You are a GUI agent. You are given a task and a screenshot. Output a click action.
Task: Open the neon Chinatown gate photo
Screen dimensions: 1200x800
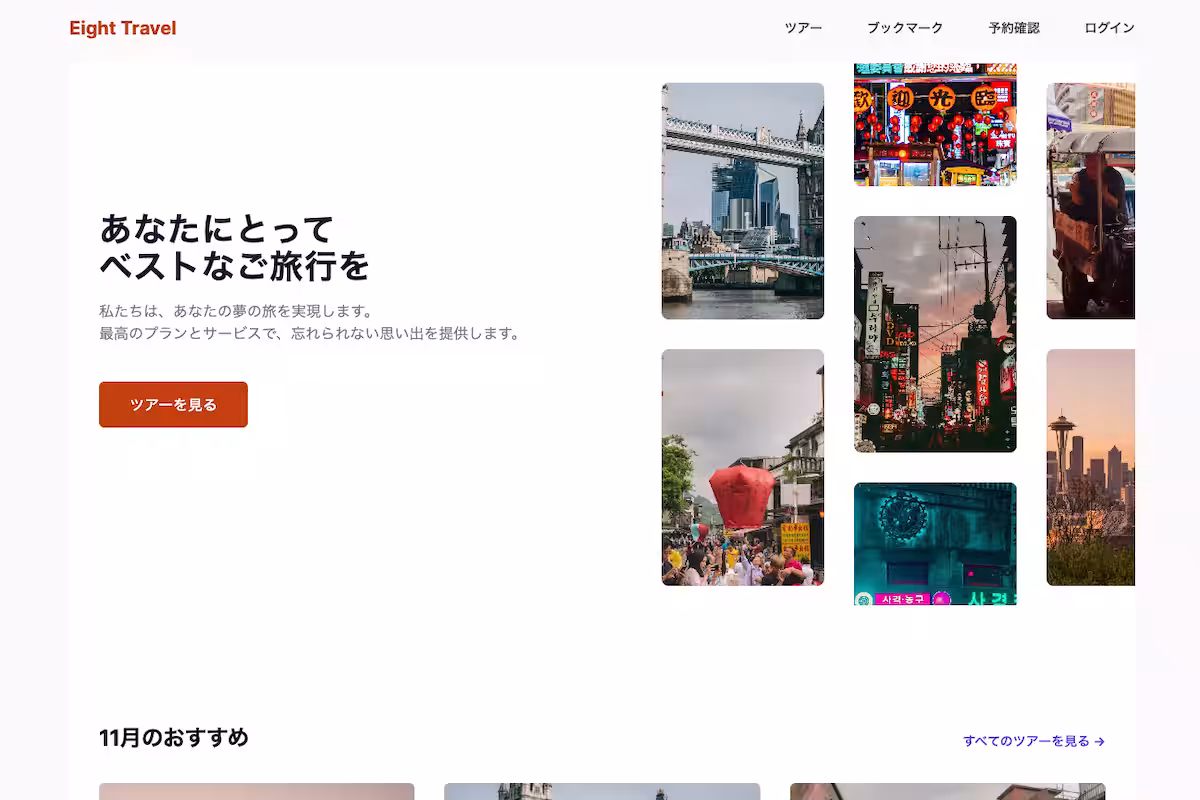(934, 120)
